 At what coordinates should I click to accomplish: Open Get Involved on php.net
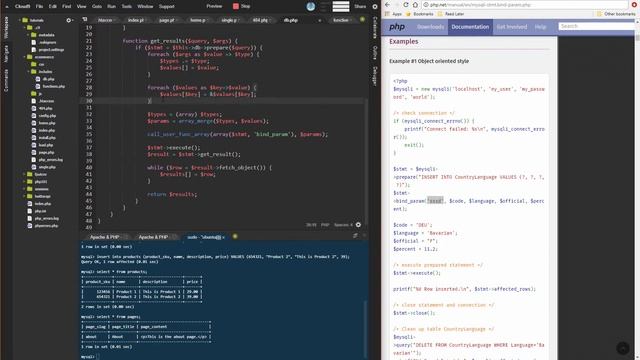click(x=512, y=27)
